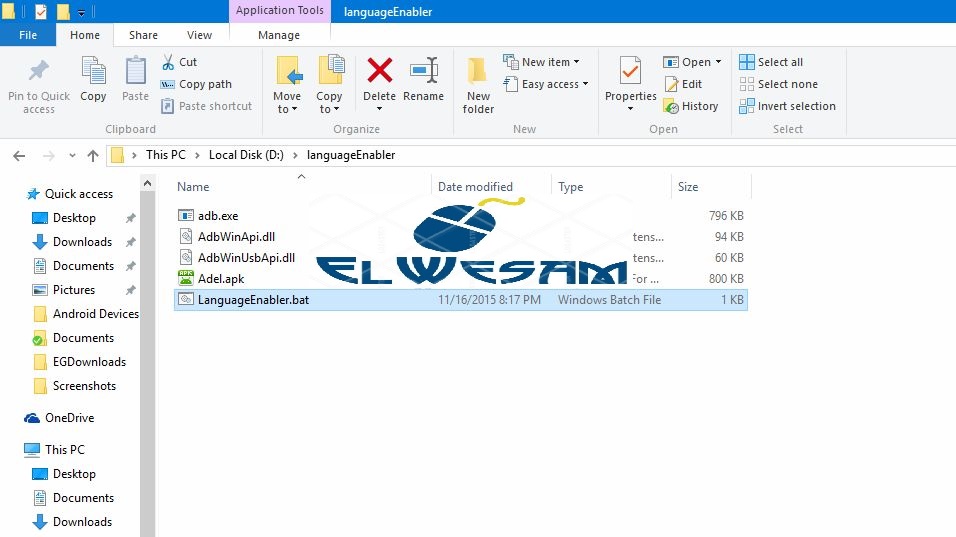This screenshot has width=956, height=537.
Task: Click This PC in address bar
Action: (x=165, y=155)
